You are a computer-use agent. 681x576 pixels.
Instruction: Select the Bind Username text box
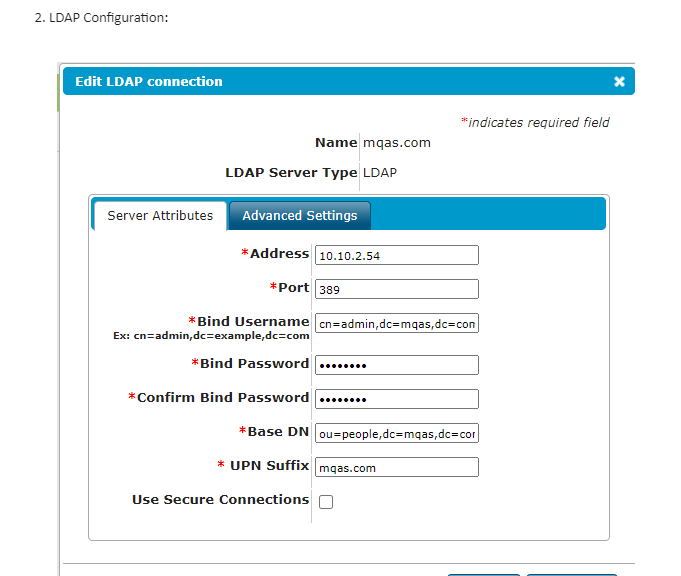(x=397, y=323)
